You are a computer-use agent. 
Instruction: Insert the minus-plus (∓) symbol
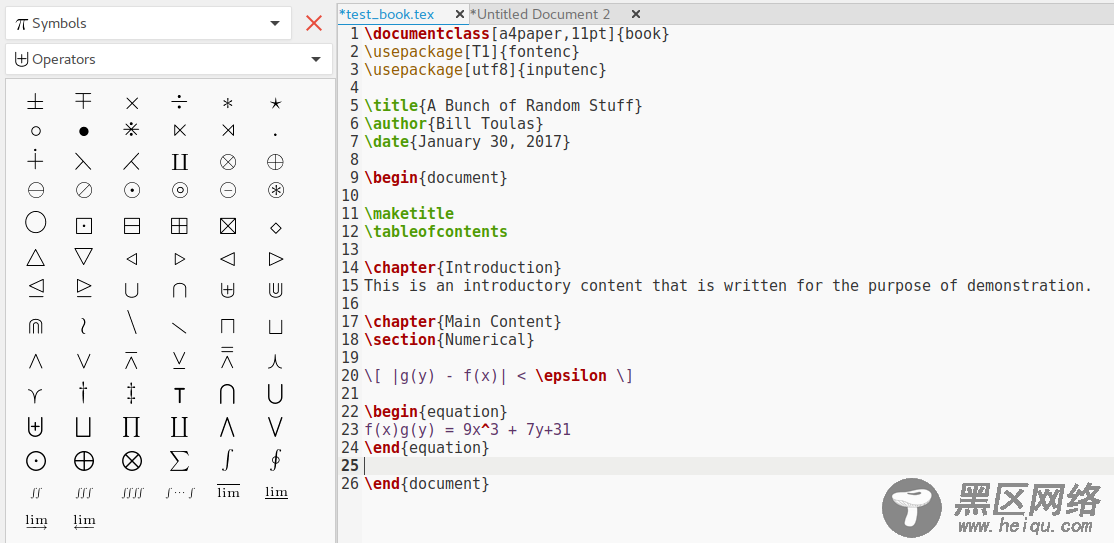(84, 102)
